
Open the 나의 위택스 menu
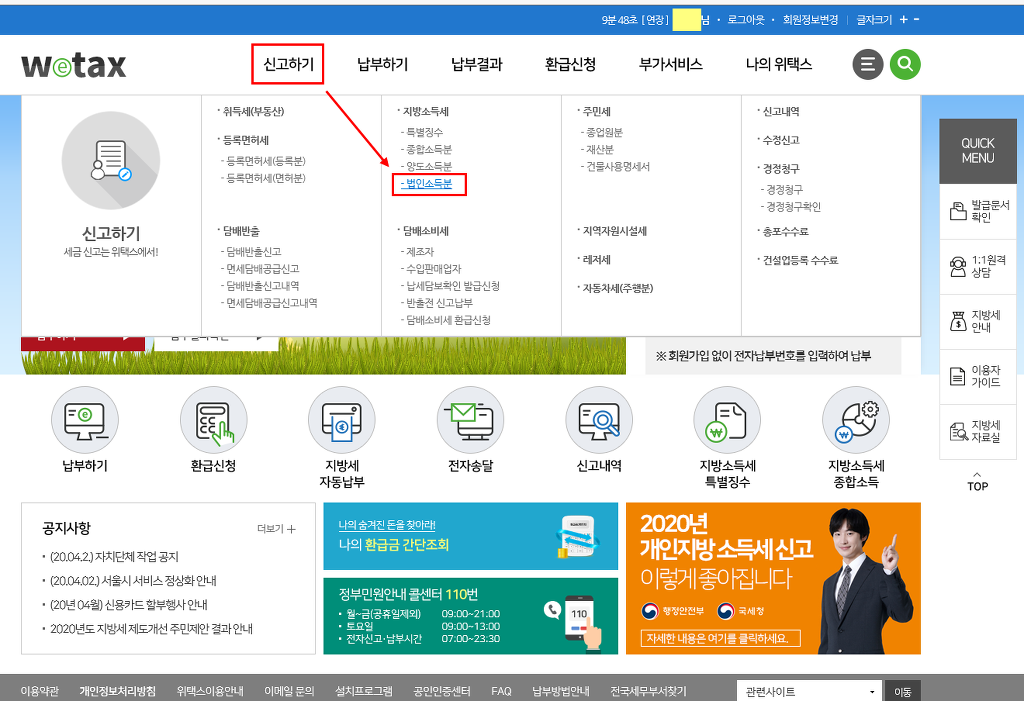pos(778,65)
